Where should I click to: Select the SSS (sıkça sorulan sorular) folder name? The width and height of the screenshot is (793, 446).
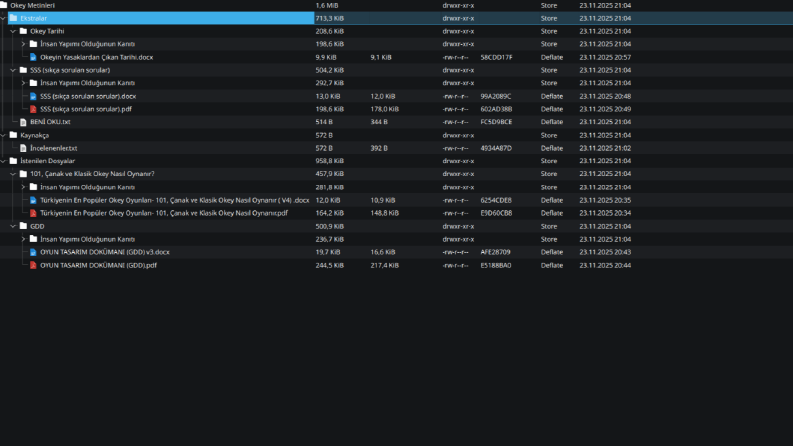tap(70, 70)
